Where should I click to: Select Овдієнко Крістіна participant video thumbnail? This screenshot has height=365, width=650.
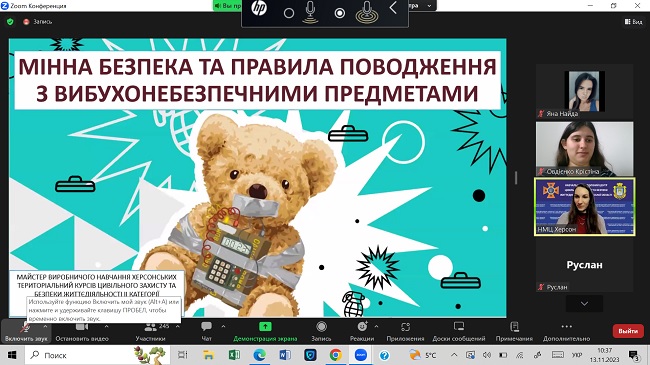(x=584, y=148)
